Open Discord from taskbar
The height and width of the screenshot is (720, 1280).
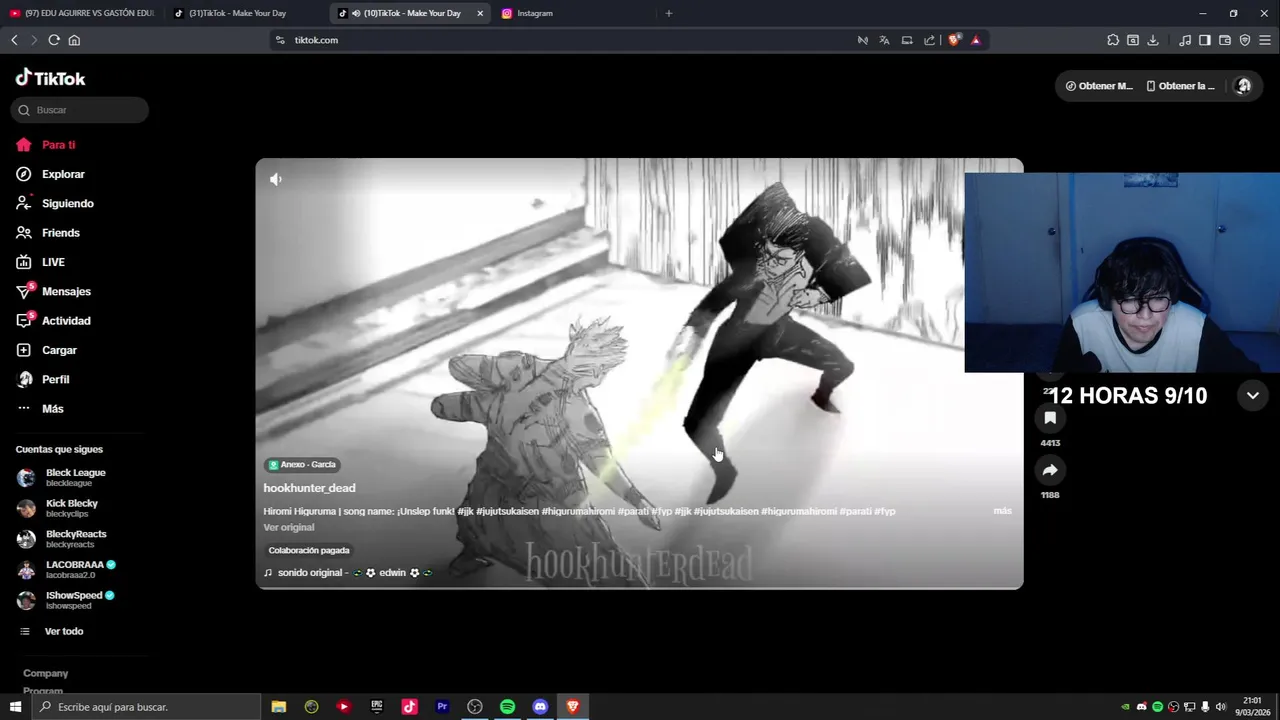point(540,707)
